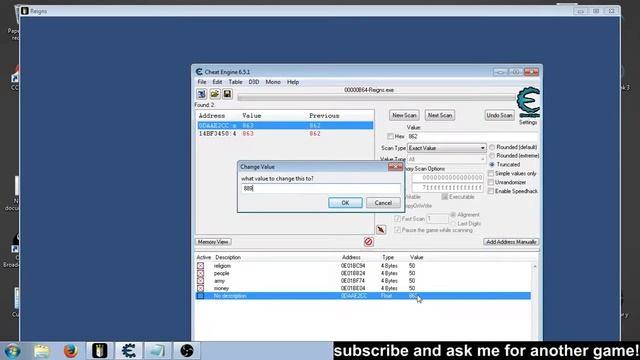Open the Mono menu

coord(273,82)
